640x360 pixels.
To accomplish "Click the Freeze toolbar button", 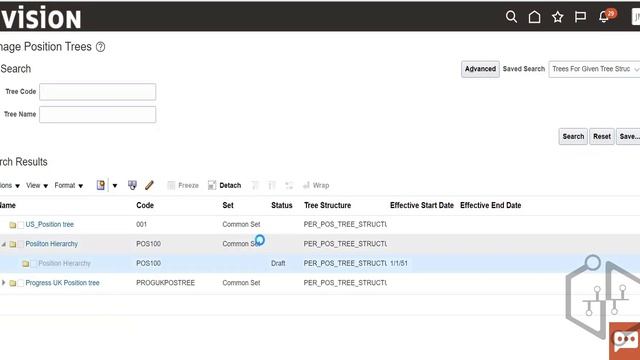I will coord(183,185).
